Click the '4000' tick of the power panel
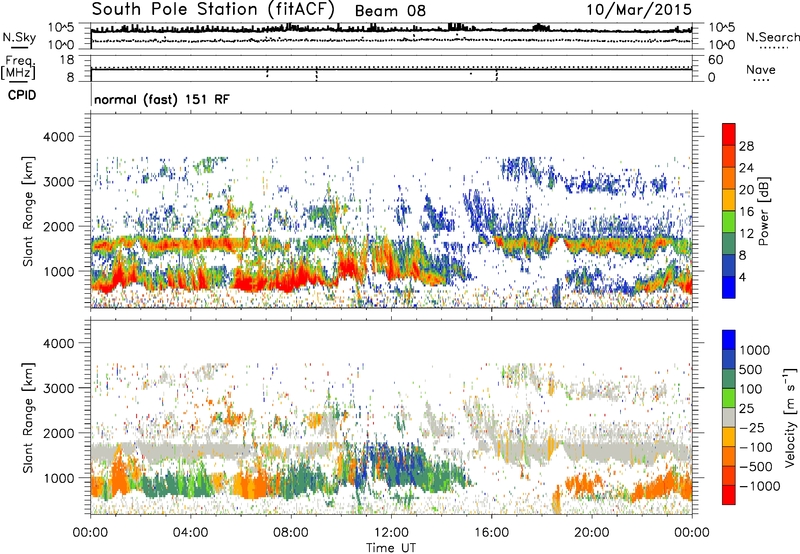This screenshot has height=554, width=800. (x=58, y=137)
